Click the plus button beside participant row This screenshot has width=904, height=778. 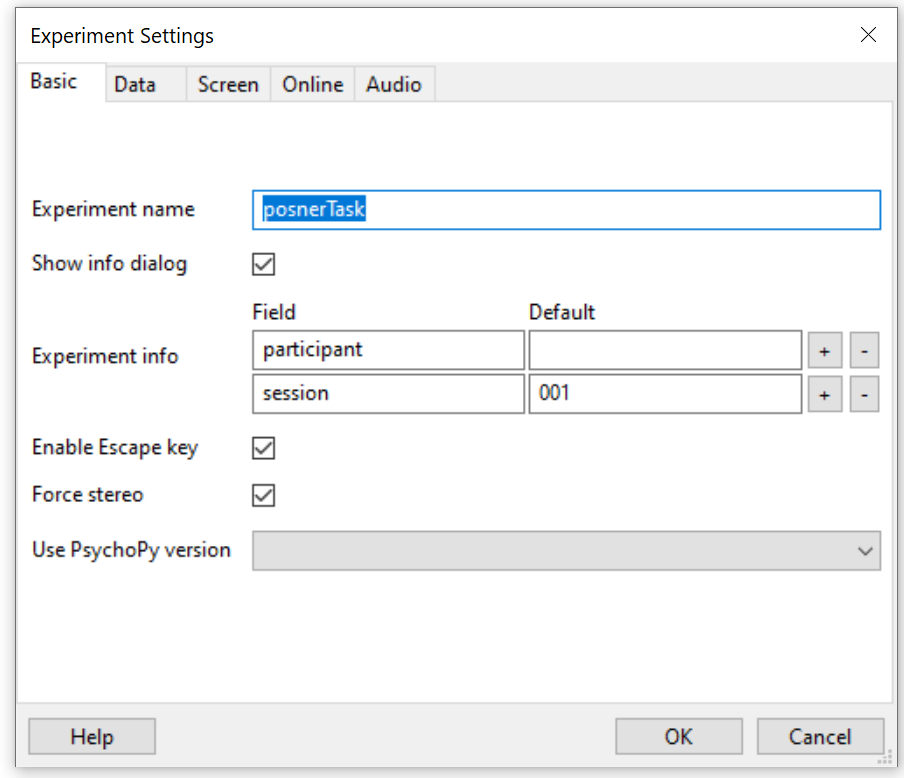pyautogui.click(x=824, y=351)
